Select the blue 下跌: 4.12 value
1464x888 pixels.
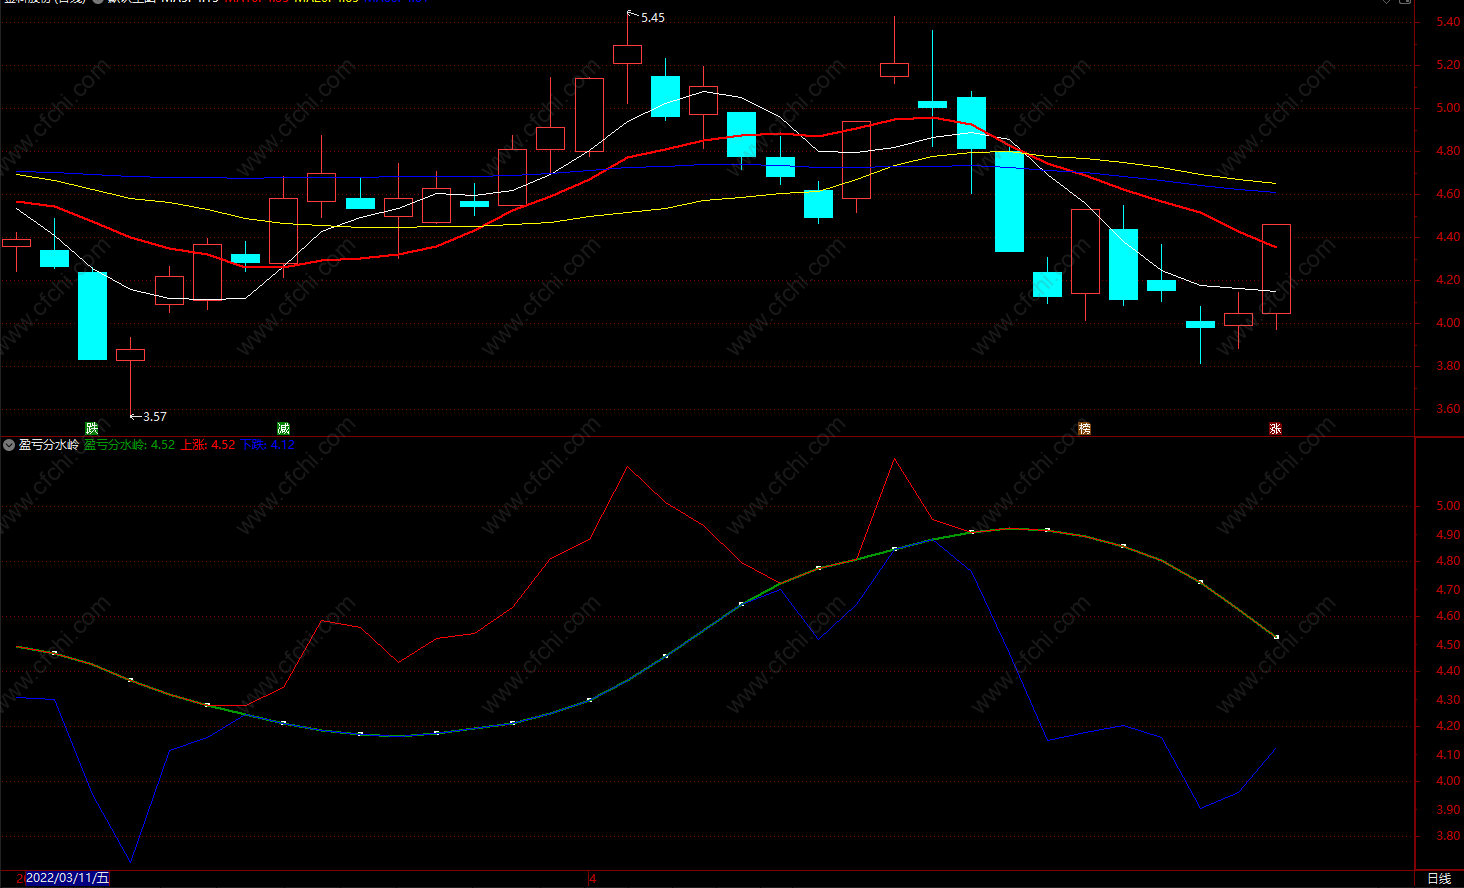pos(267,445)
